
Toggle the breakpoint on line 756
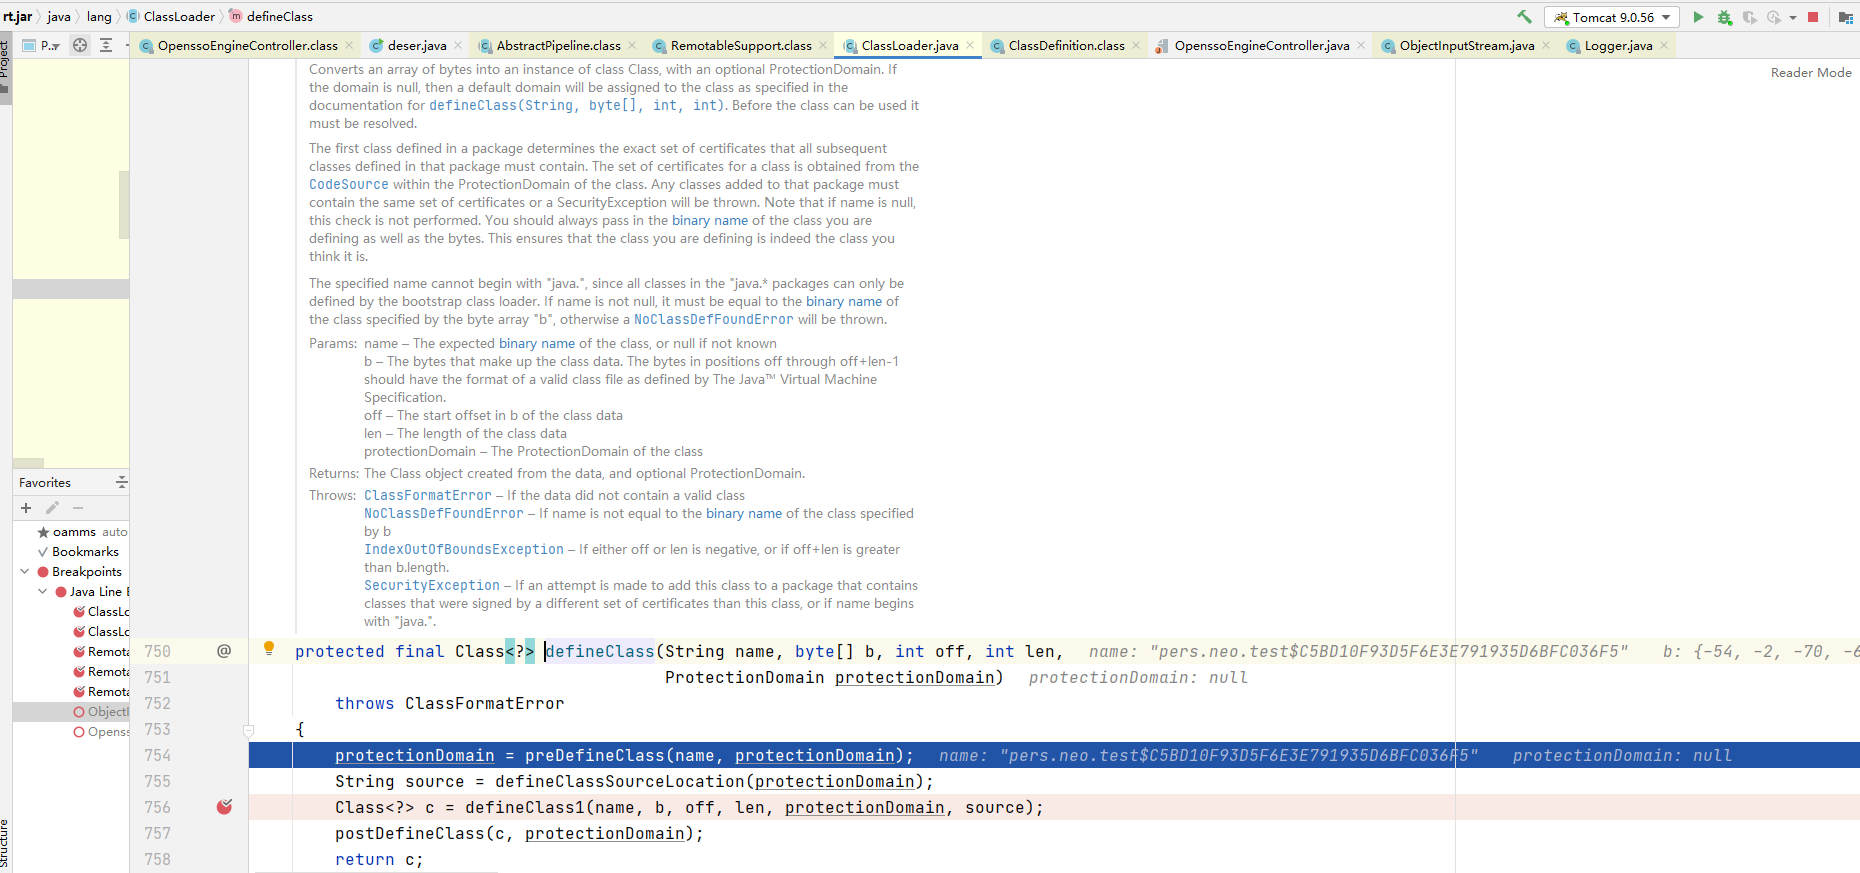point(224,807)
